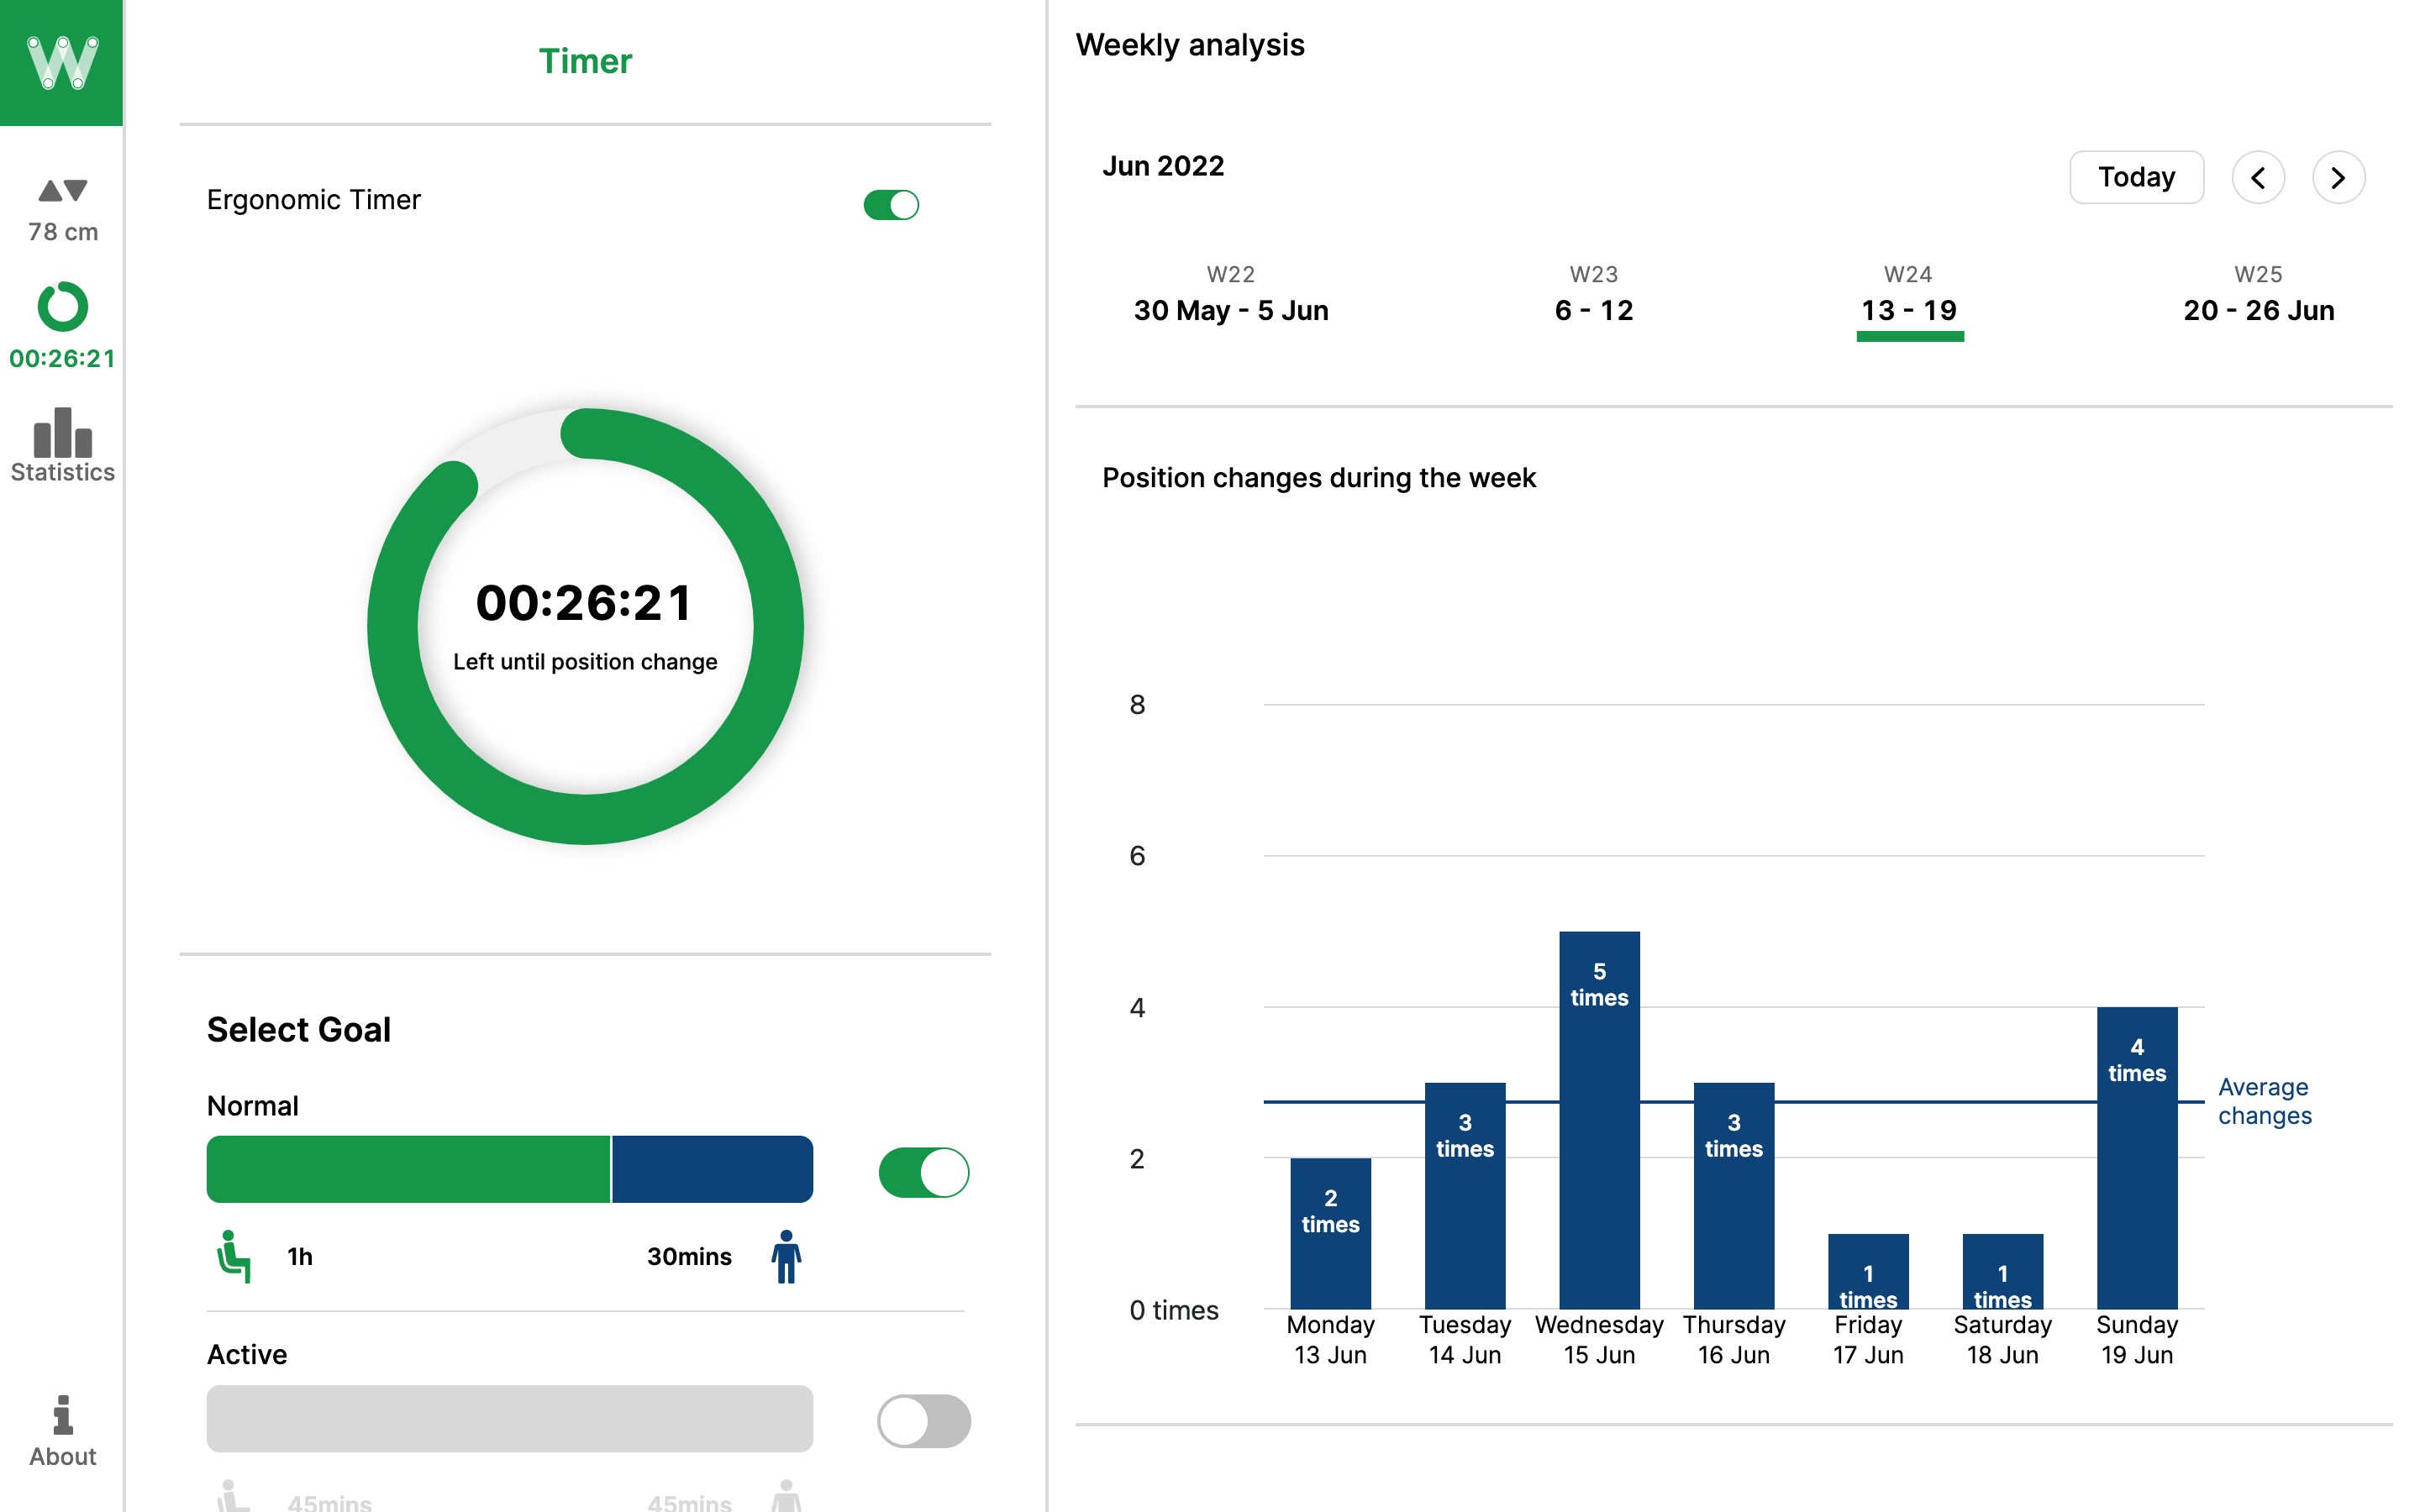Open the desk height up/down arrows icon
The image size is (2420, 1512).
[x=62, y=191]
